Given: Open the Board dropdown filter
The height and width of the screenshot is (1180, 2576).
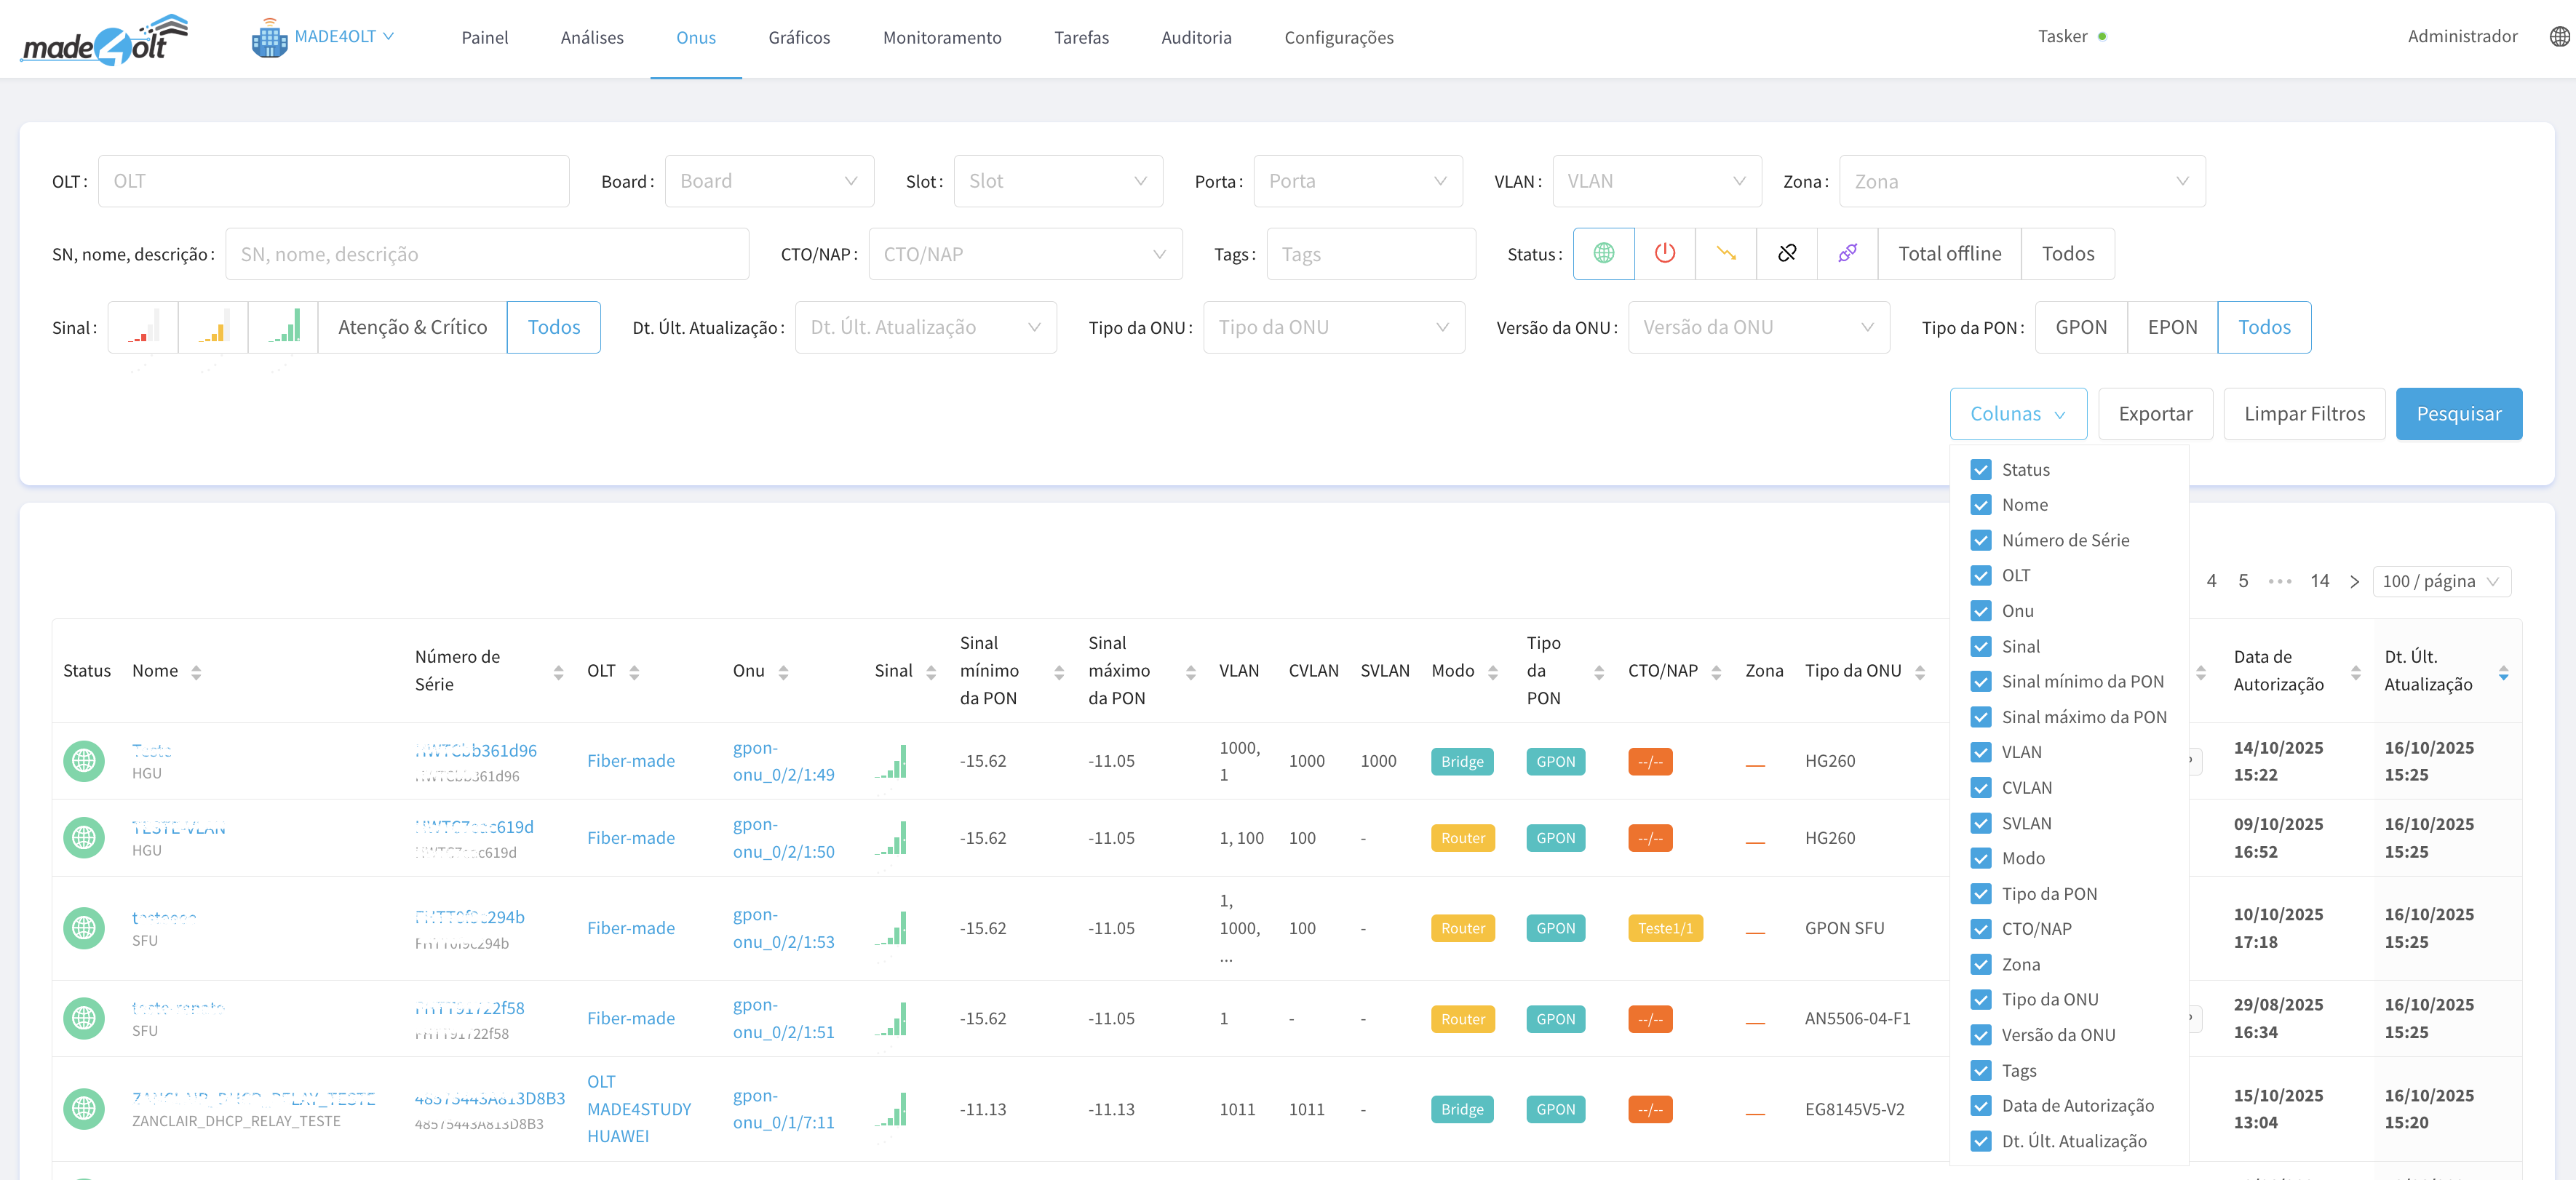Looking at the screenshot, I should coord(768,182).
